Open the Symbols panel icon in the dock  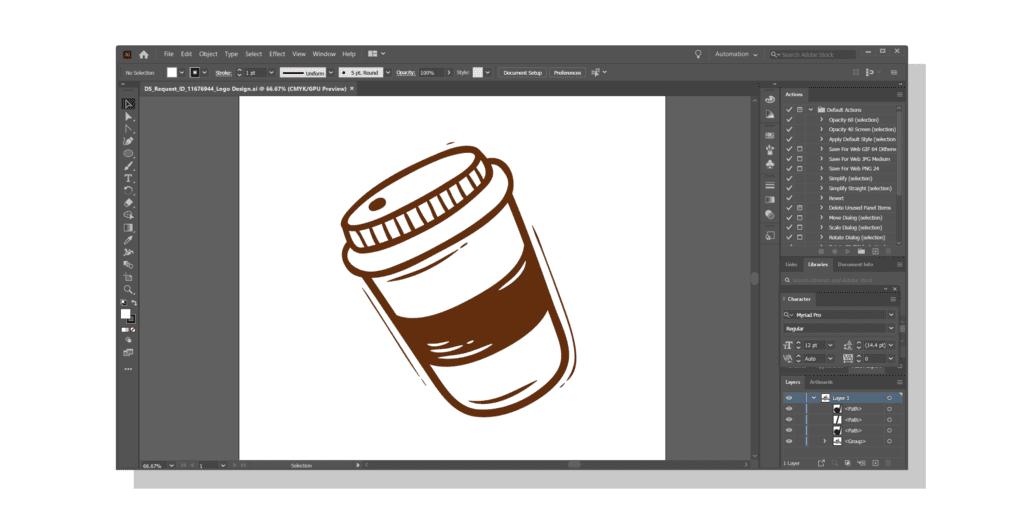tap(770, 164)
